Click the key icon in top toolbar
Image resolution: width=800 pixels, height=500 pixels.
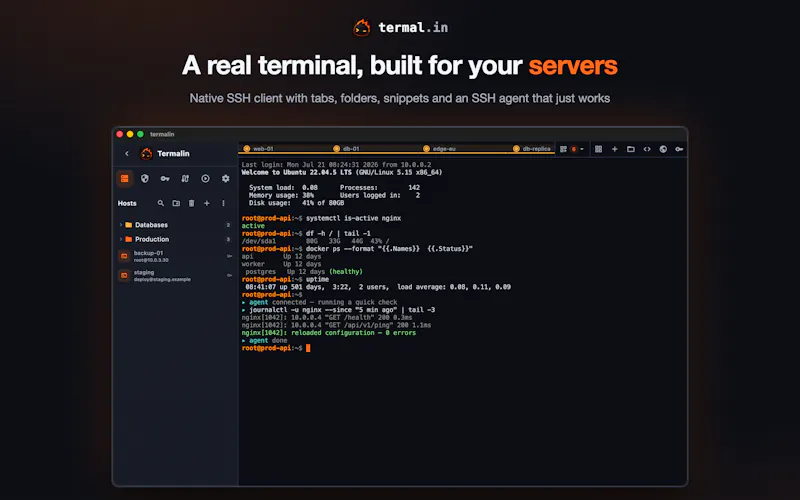pos(679,149)
